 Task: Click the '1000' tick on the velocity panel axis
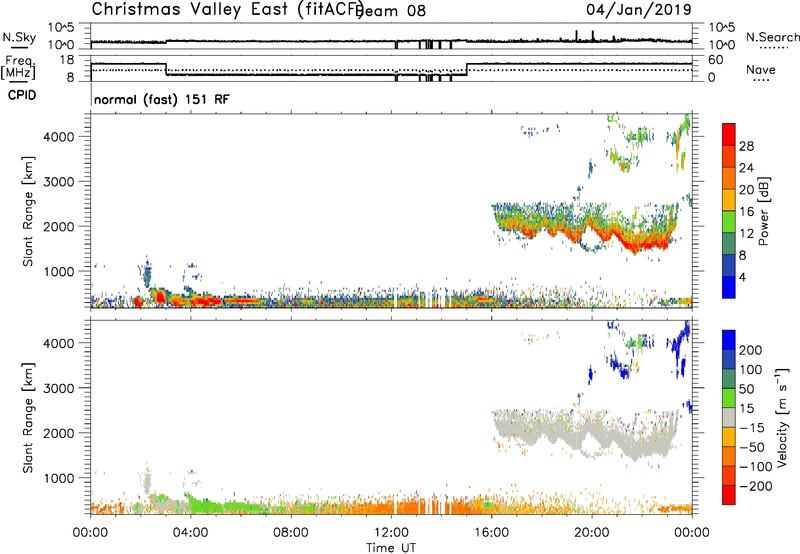58,478
